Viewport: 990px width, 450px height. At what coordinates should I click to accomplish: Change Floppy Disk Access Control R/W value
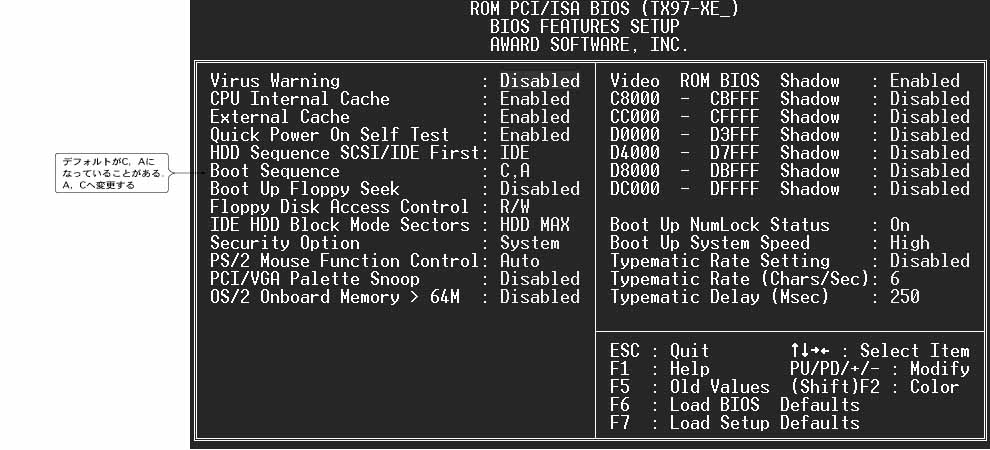[515, 207]
